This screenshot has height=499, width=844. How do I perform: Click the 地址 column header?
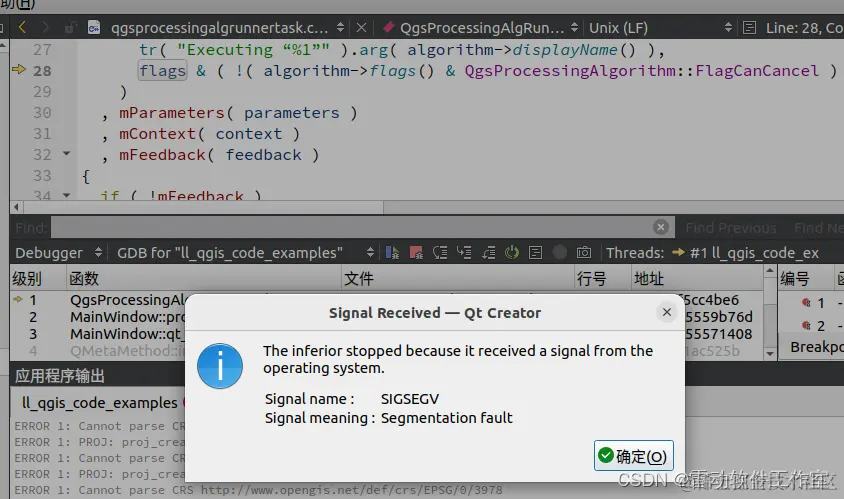[x=698, y=279]
